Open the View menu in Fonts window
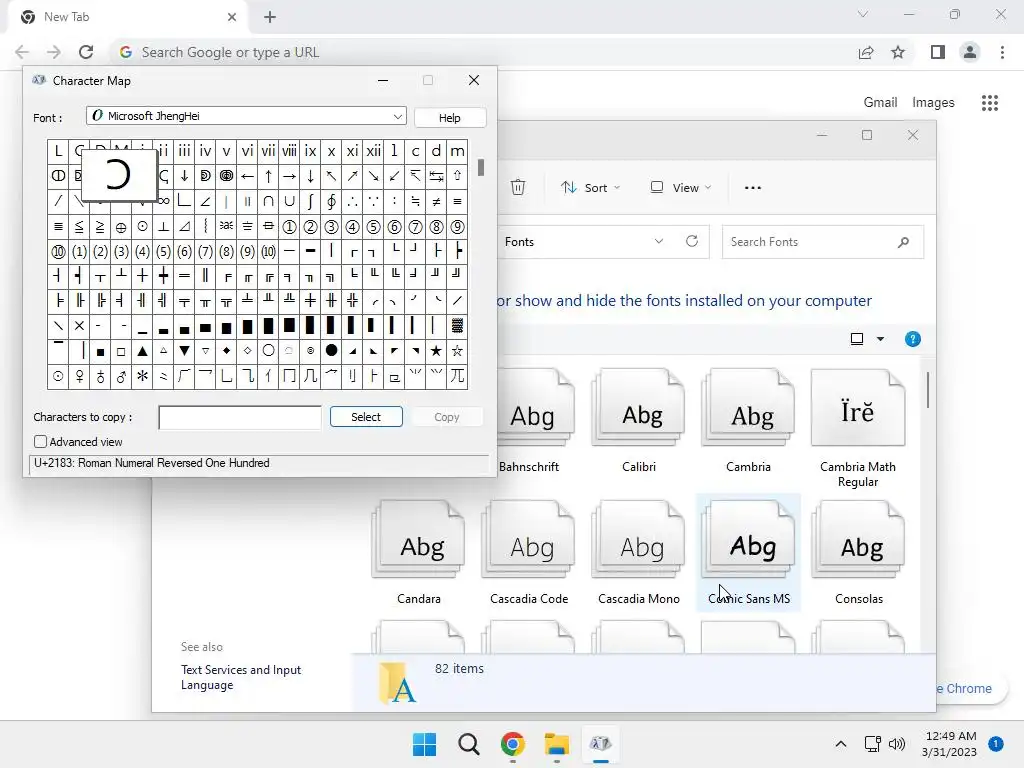This screenshot has height=768, width=1024. (680, 187)
